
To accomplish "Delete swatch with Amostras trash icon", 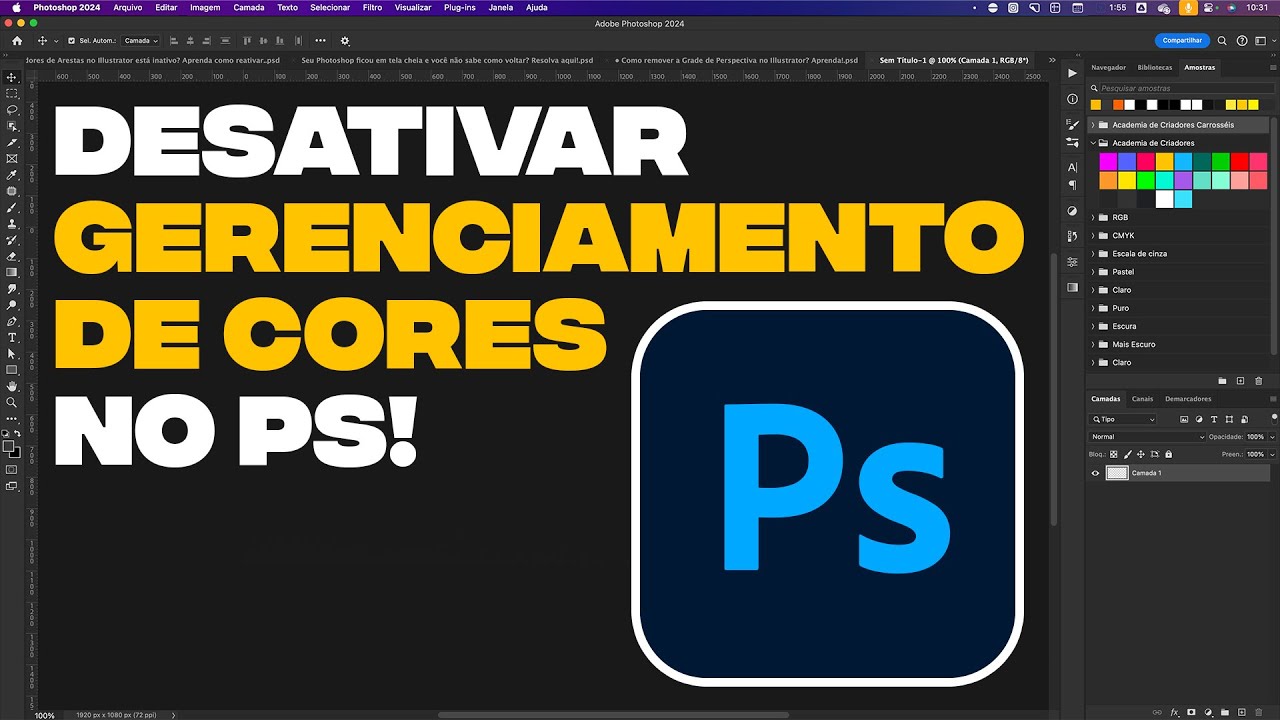I will coord(1258,381).
